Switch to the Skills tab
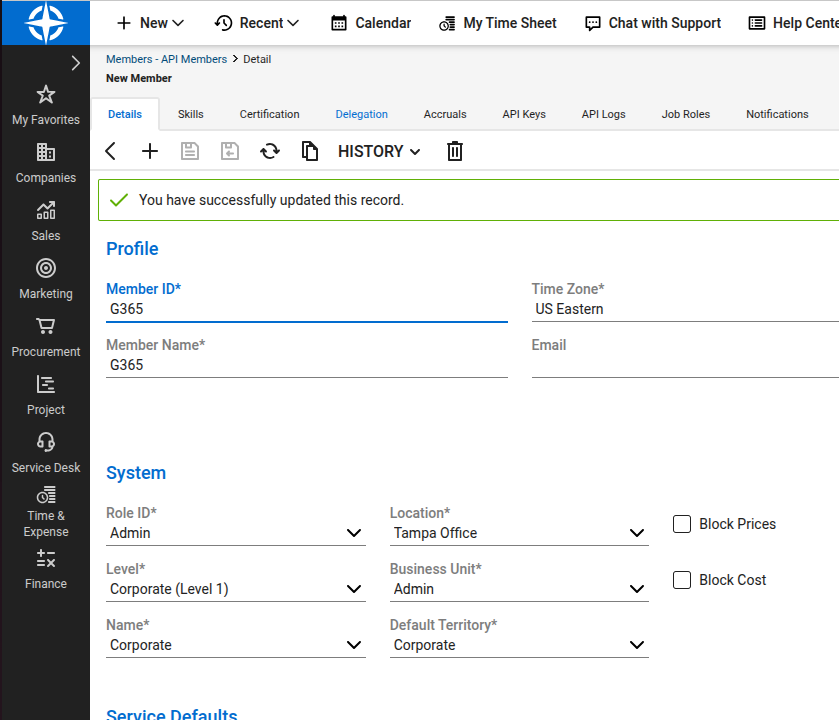839x720 pixels. 190,114
